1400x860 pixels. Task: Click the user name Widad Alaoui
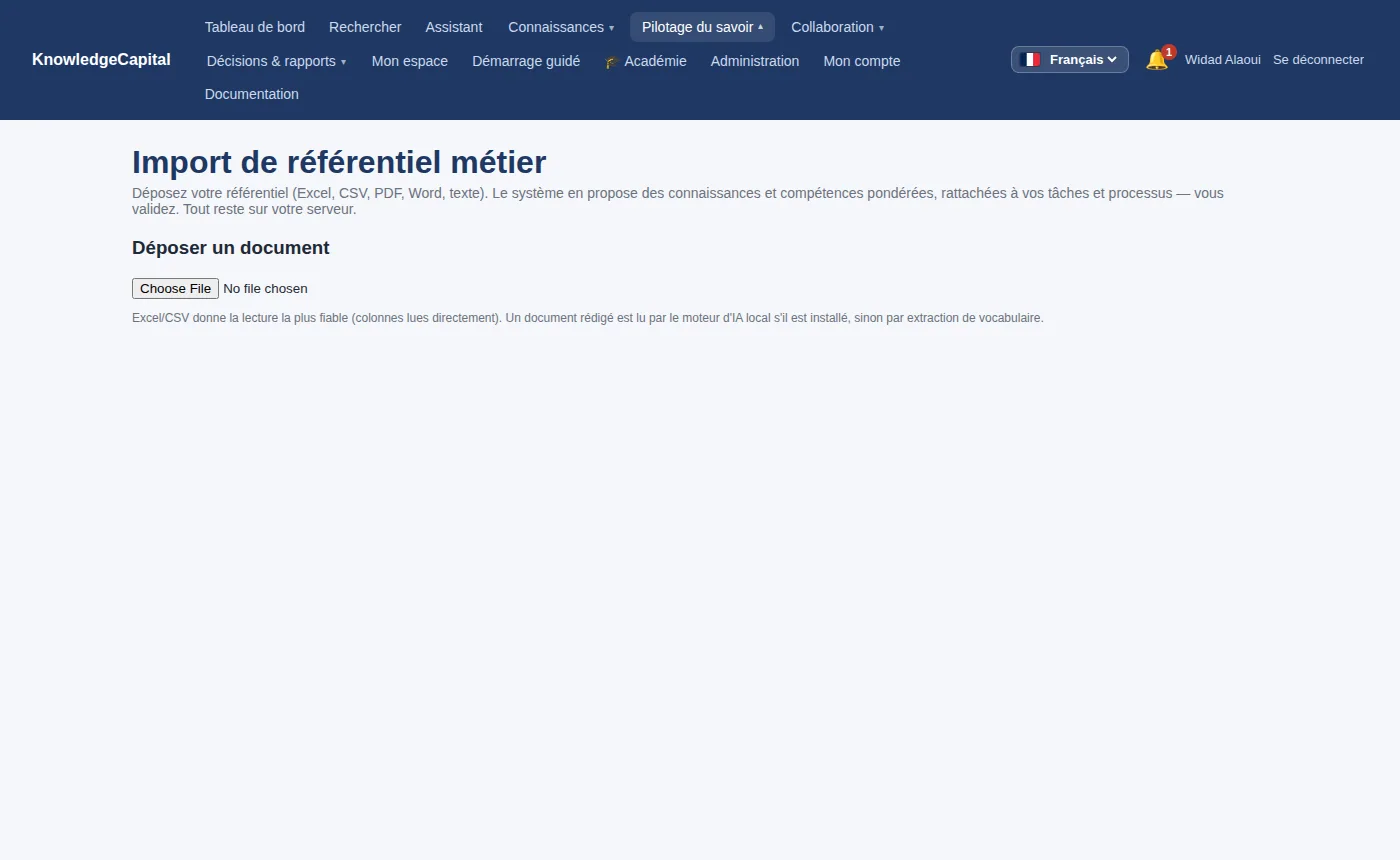click(x=1223, y=60)
